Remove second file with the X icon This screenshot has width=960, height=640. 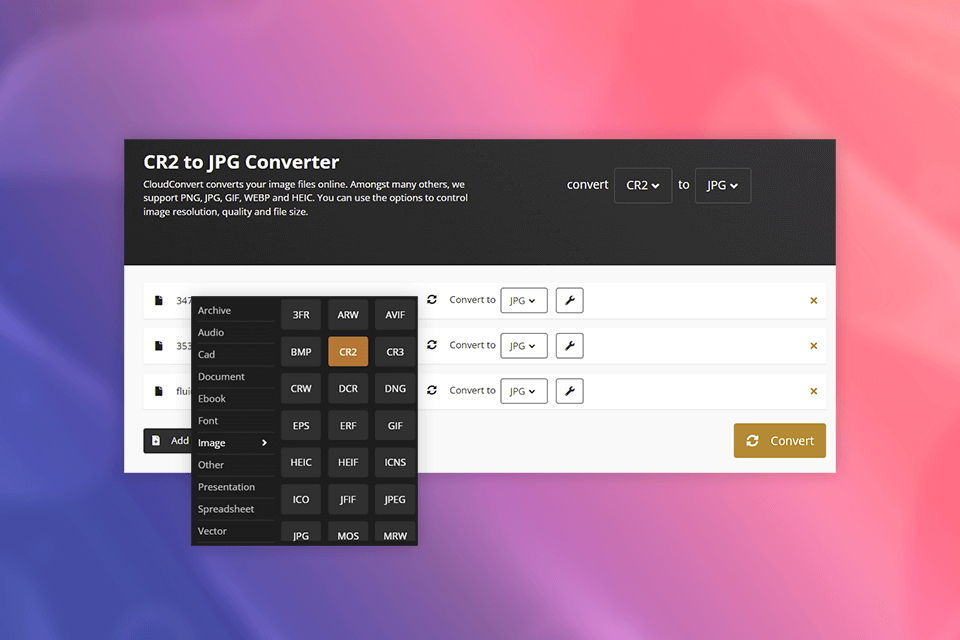pos(814,345)
